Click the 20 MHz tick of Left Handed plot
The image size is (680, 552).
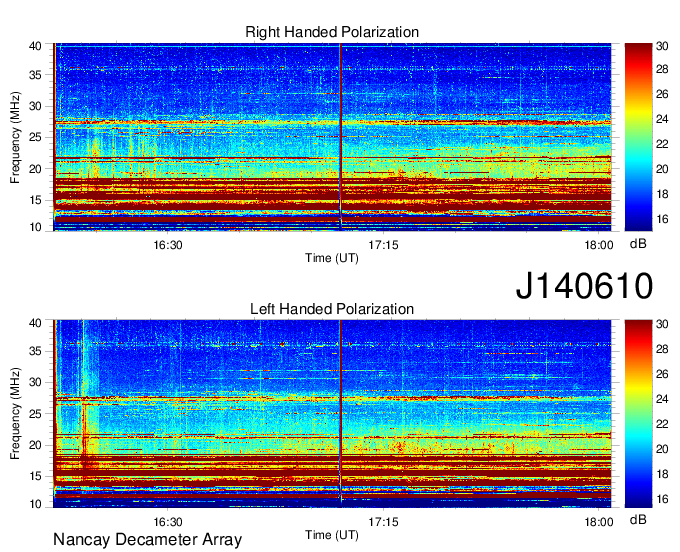click(35, 445)
